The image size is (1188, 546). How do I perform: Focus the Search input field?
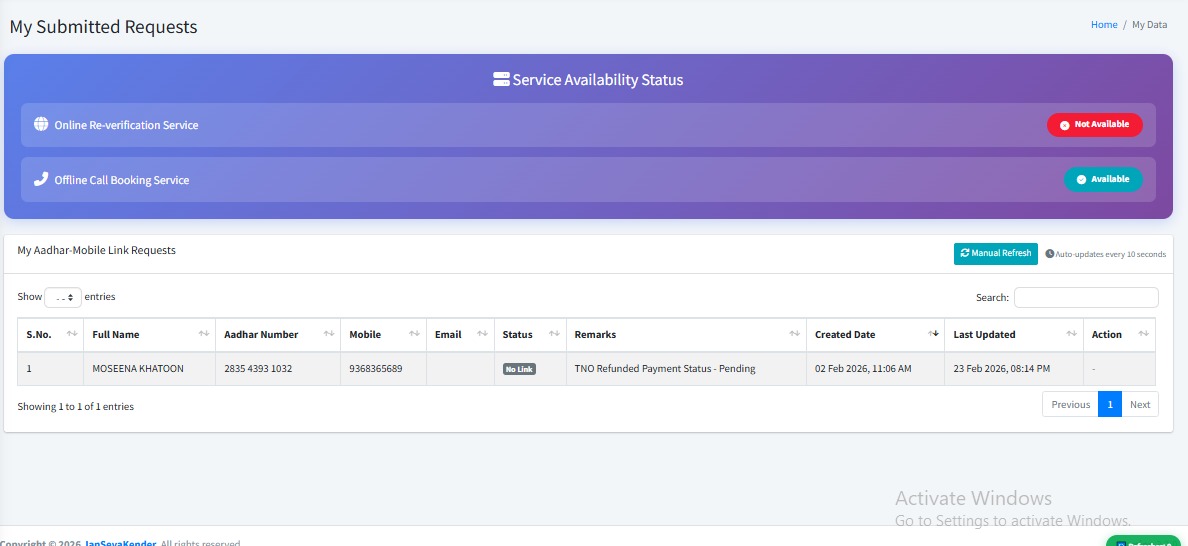point(1086,298)
